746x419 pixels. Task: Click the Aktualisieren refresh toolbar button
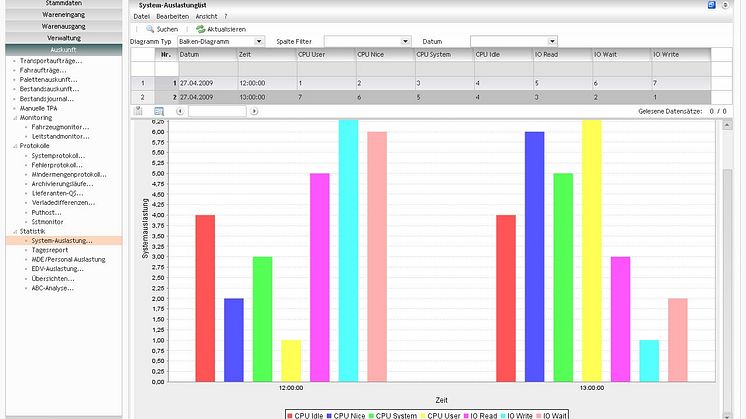coord(221,29)
